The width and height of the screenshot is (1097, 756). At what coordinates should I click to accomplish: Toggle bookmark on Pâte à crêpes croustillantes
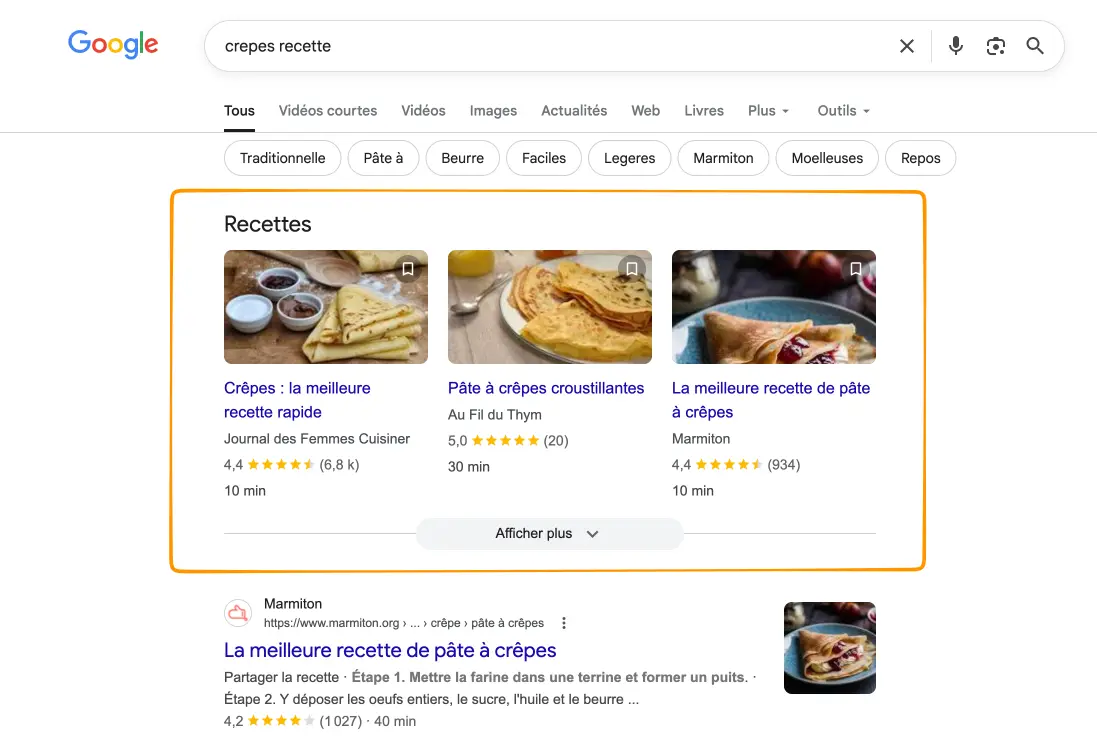[632, 269]
